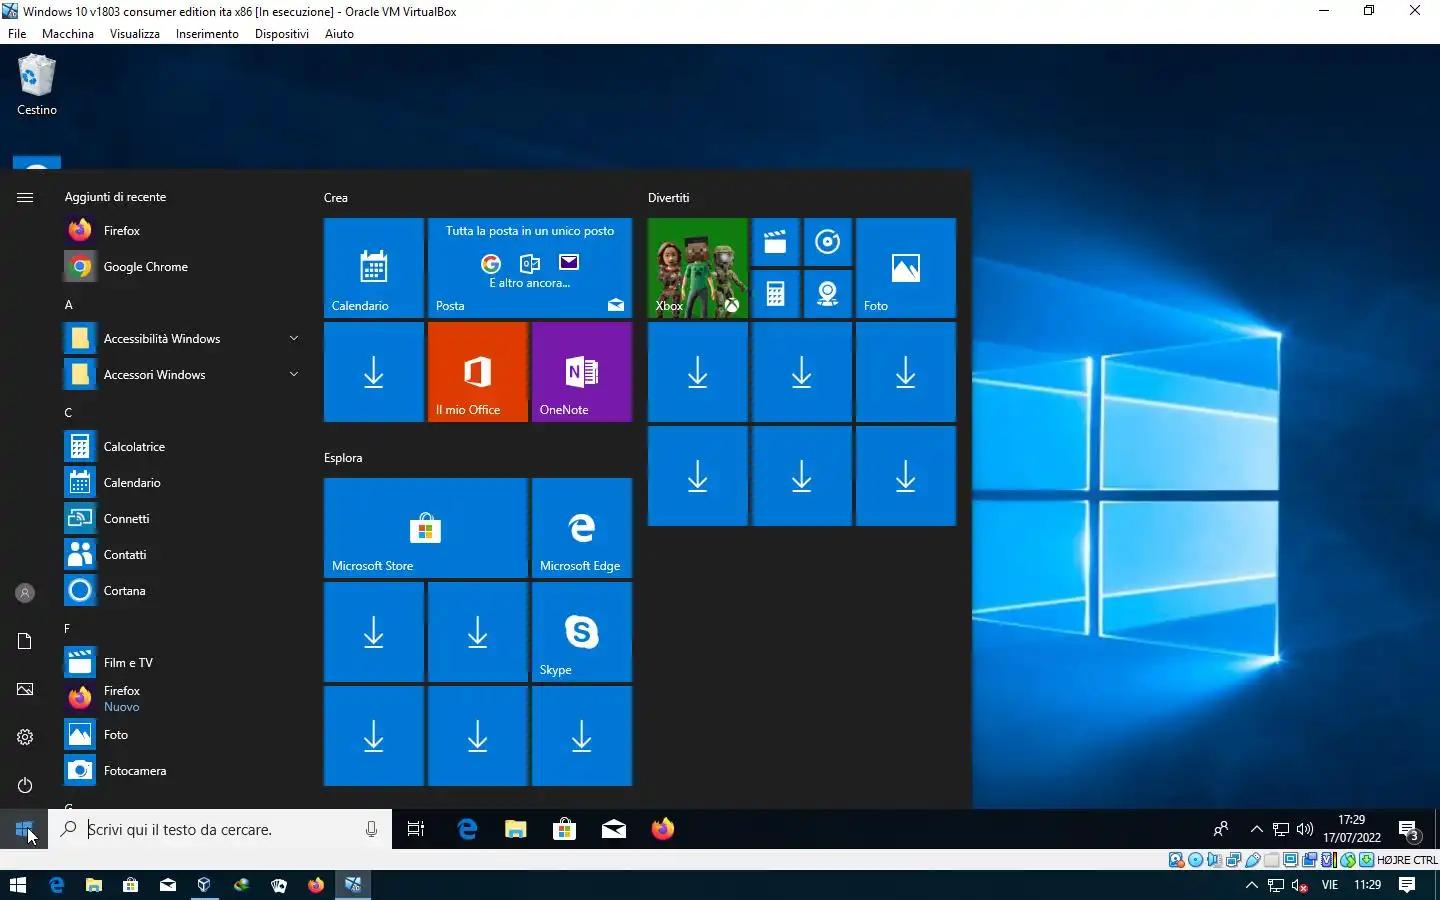Viewport: 1440px width, 900px height.
Task: Click the VIE language indicator in host tray
Action: [1330, 885]
